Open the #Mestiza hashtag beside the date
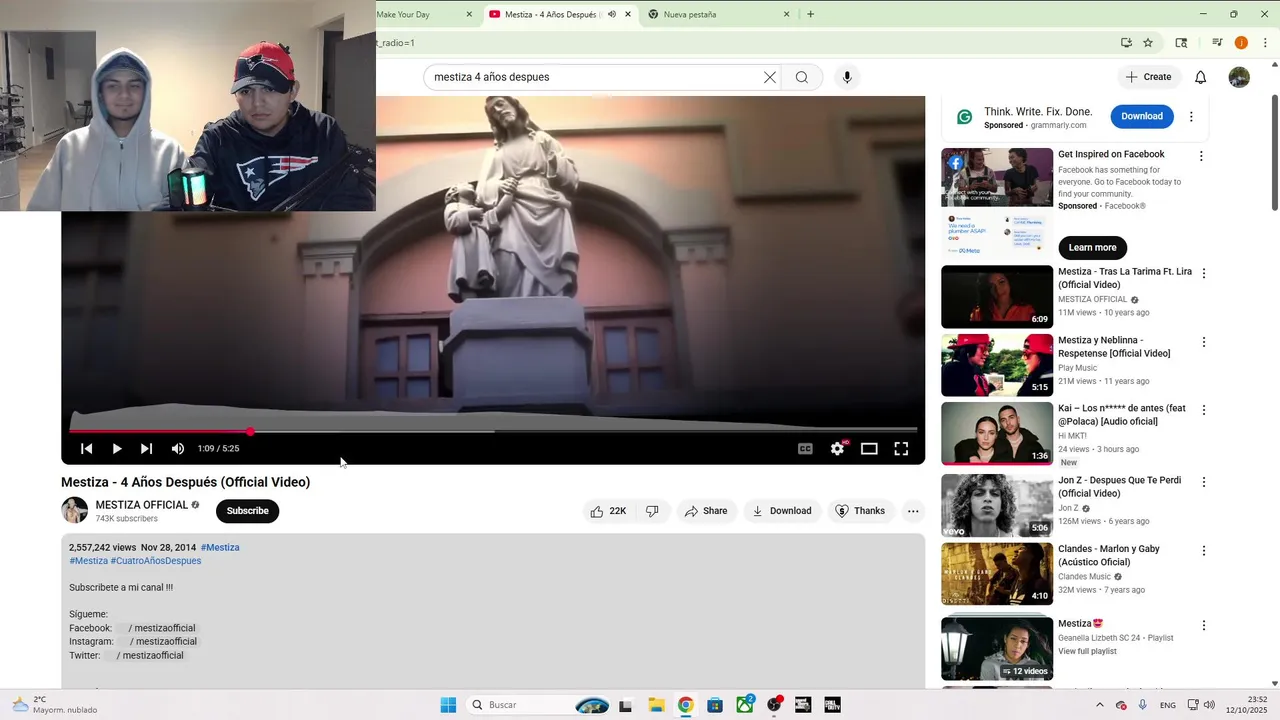Image resolution: width=1280 pixels, height=720 pixels. (x=220, y=548)
